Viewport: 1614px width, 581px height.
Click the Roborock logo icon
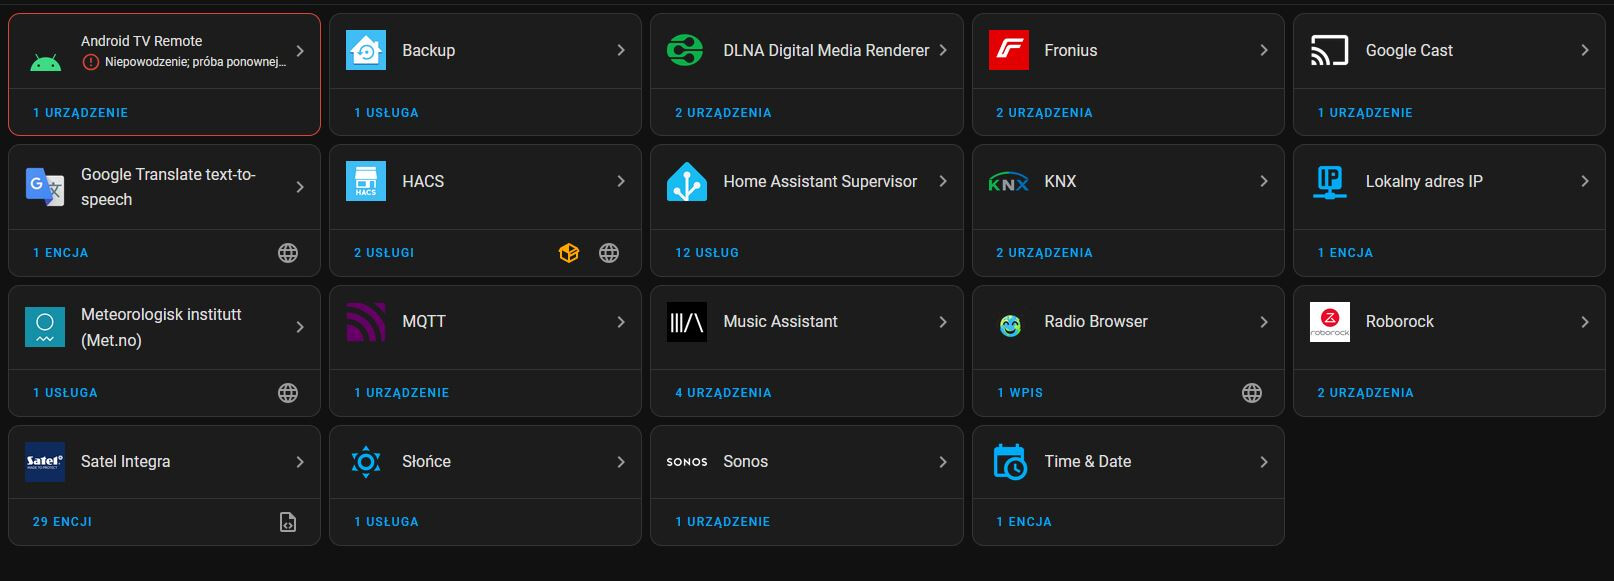[1330, 321]
